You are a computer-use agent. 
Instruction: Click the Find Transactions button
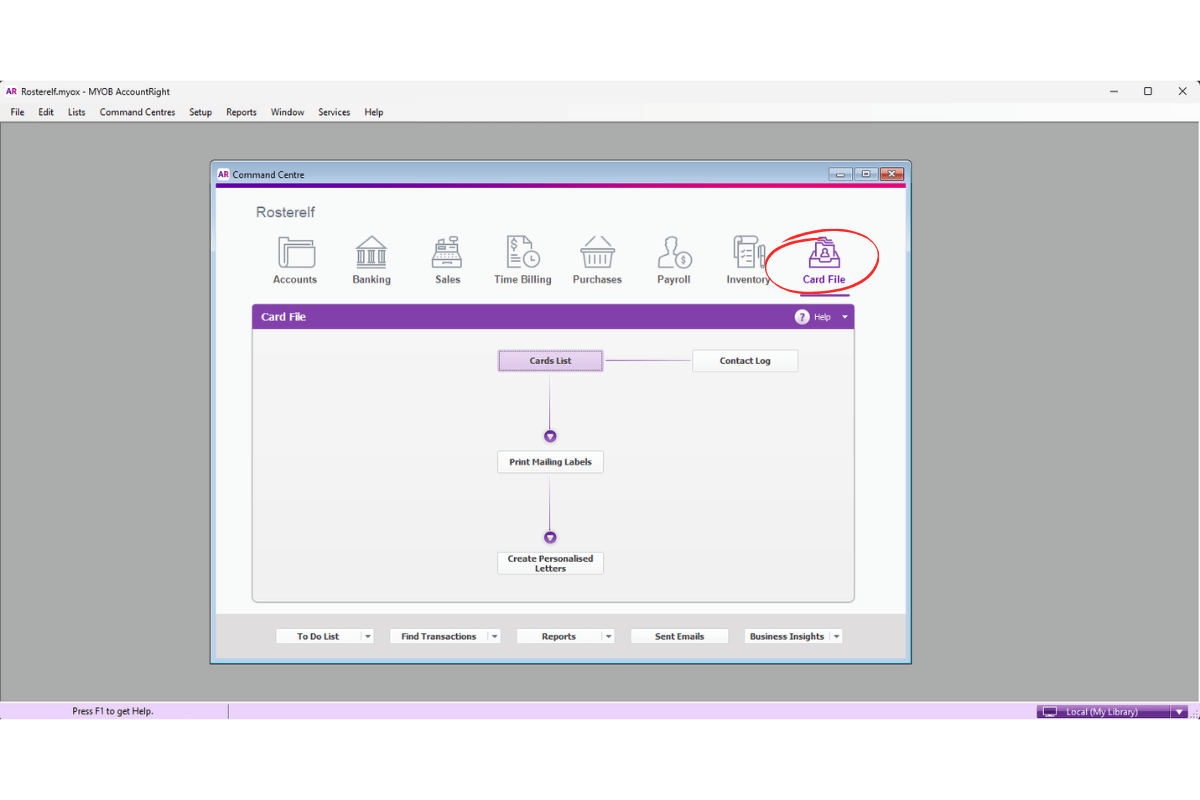coord(438,636)
